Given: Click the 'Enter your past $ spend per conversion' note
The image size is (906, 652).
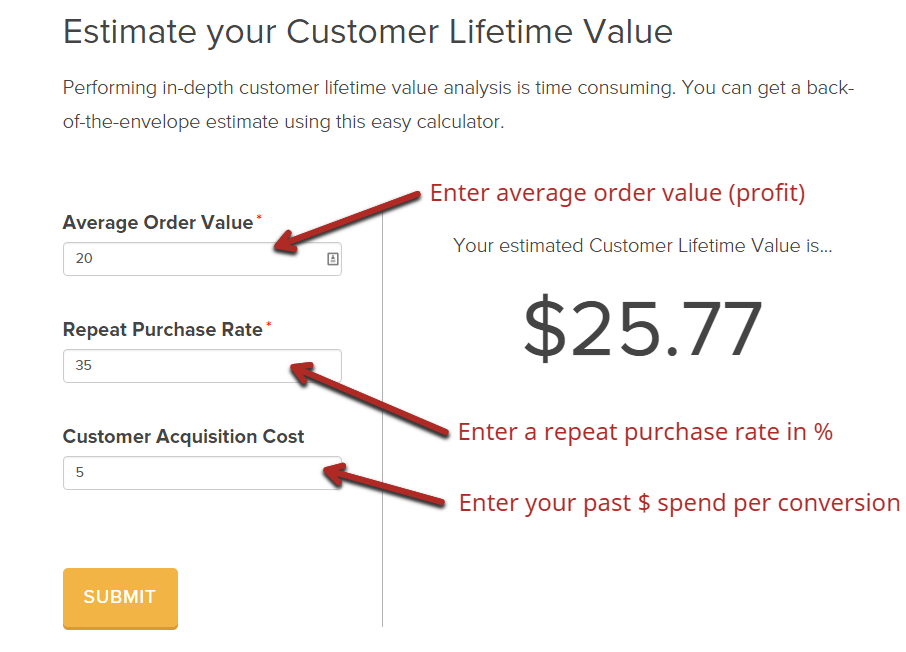Looking at the screenshot, I should pyautogui.click(x=680, y=503).
